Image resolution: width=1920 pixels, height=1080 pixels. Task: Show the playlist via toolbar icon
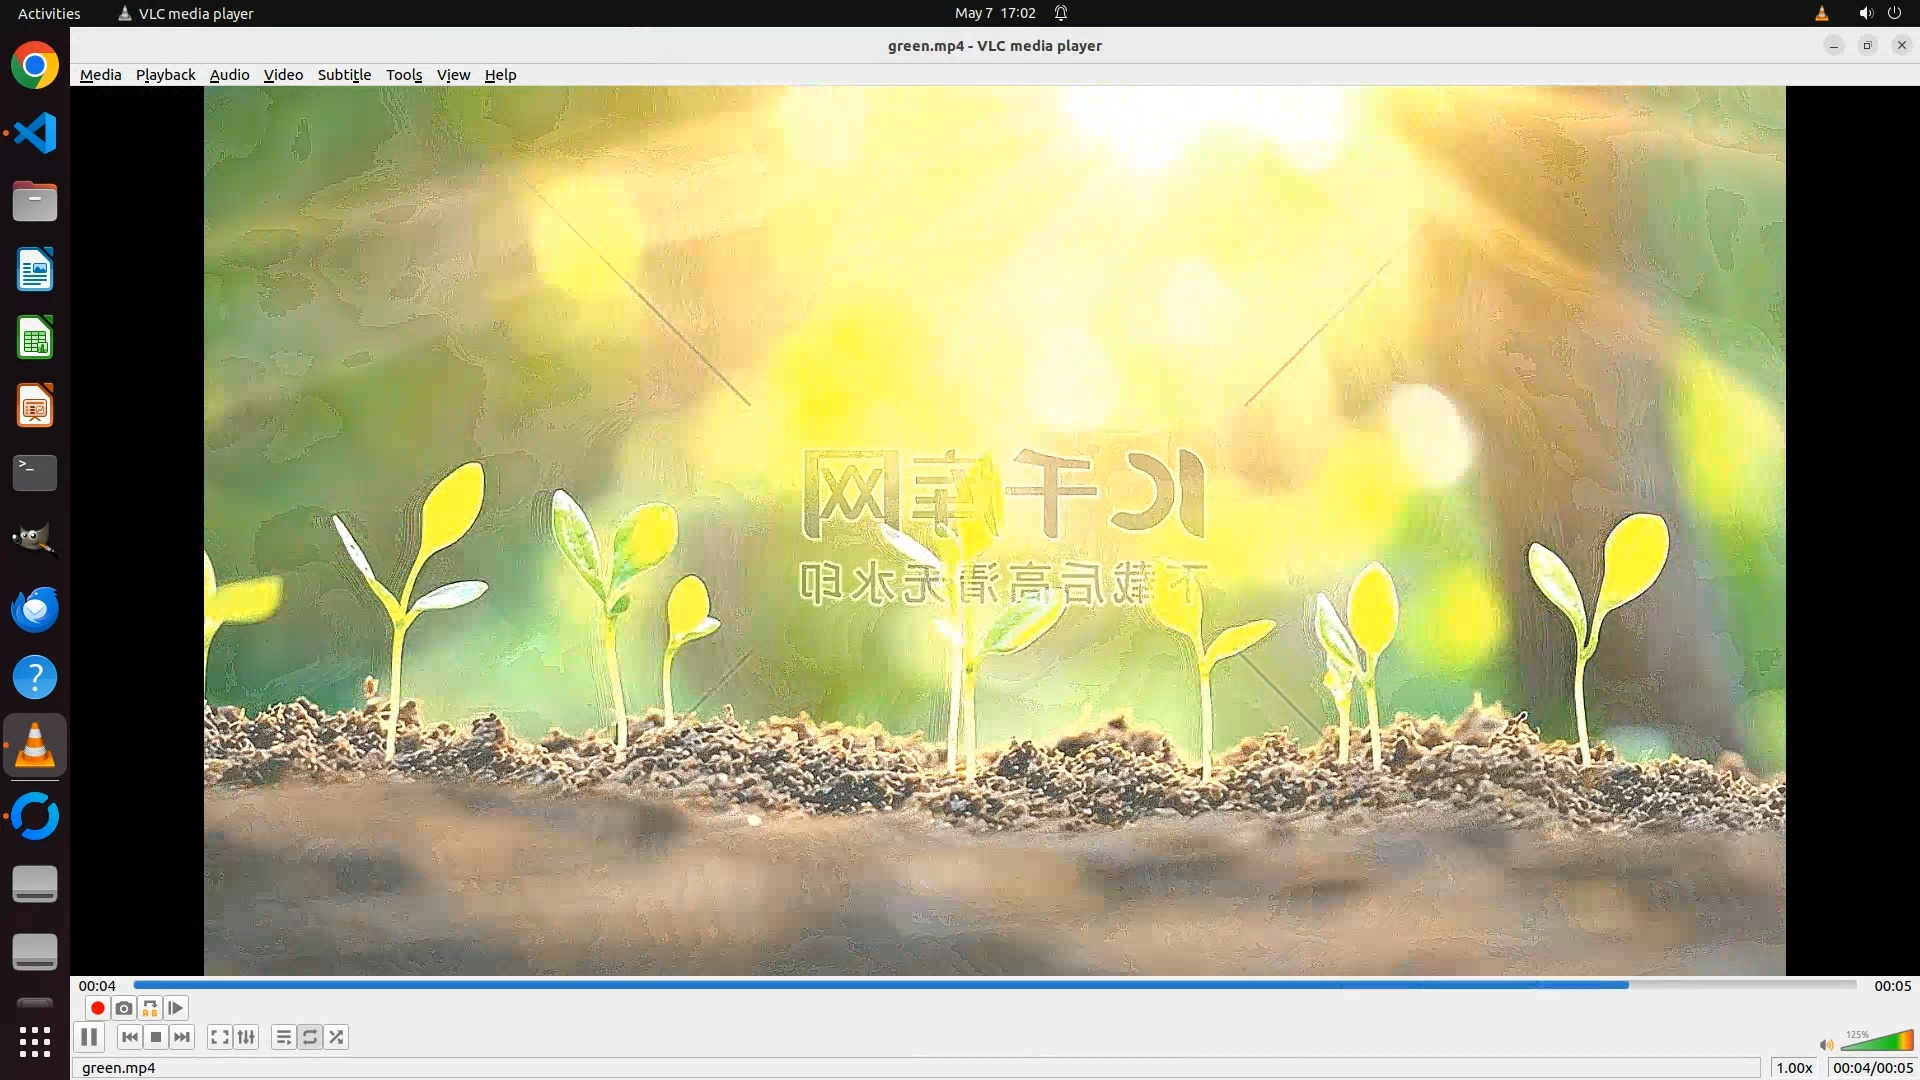click(x=284, y=1037)
